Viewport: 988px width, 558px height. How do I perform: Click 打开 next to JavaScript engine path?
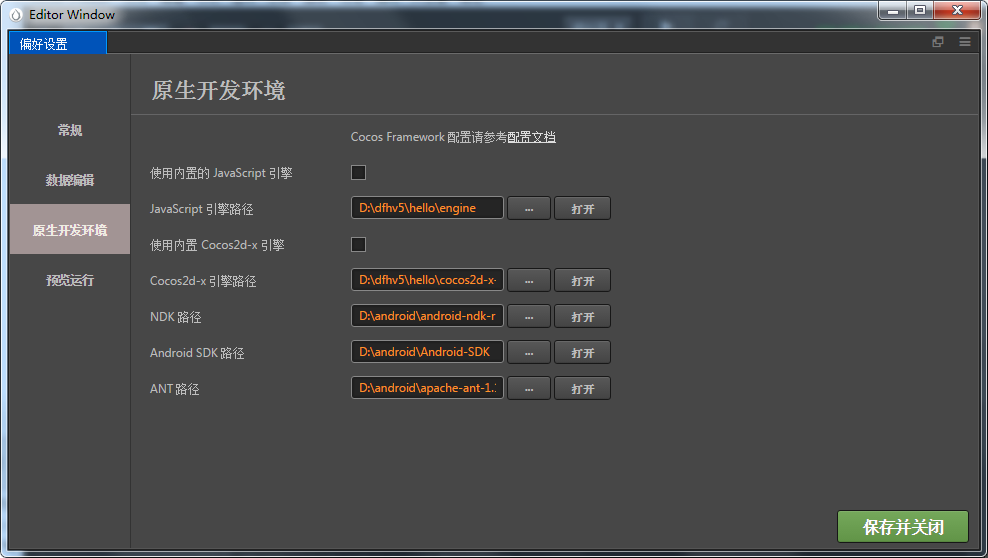pos(582,208)
